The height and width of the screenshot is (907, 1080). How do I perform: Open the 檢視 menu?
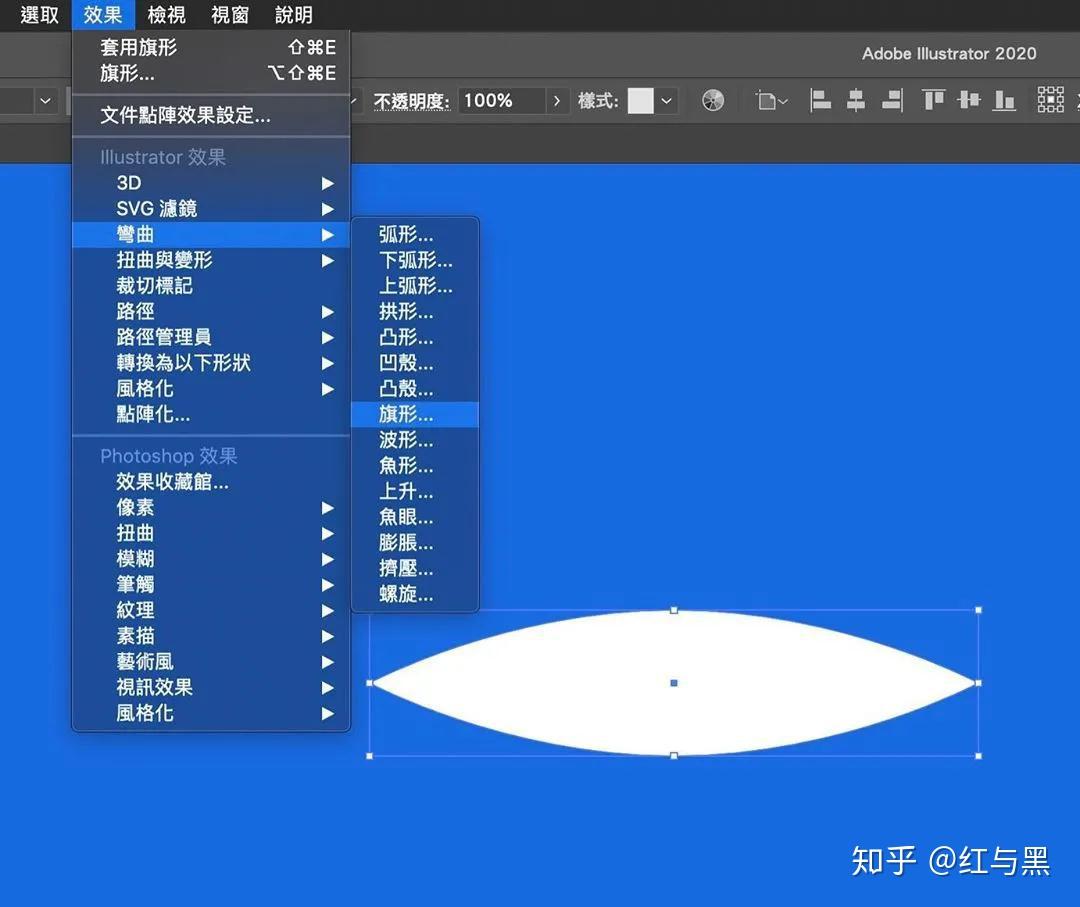point(167,14)
